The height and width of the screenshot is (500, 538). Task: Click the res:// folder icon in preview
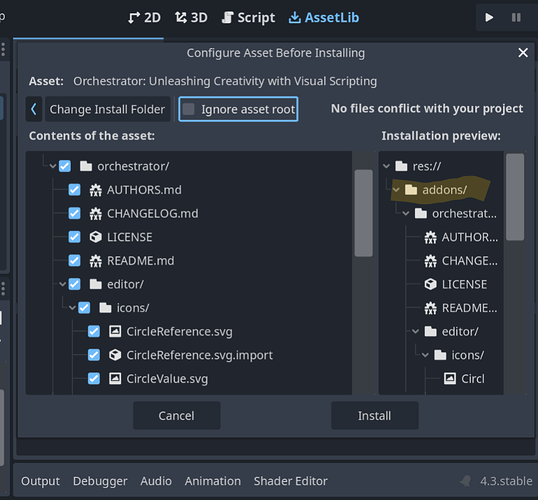(401, 166)
